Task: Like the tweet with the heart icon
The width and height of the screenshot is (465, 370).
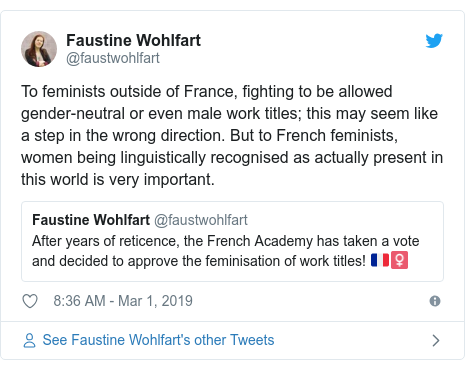Action: (x=30, y=301)
